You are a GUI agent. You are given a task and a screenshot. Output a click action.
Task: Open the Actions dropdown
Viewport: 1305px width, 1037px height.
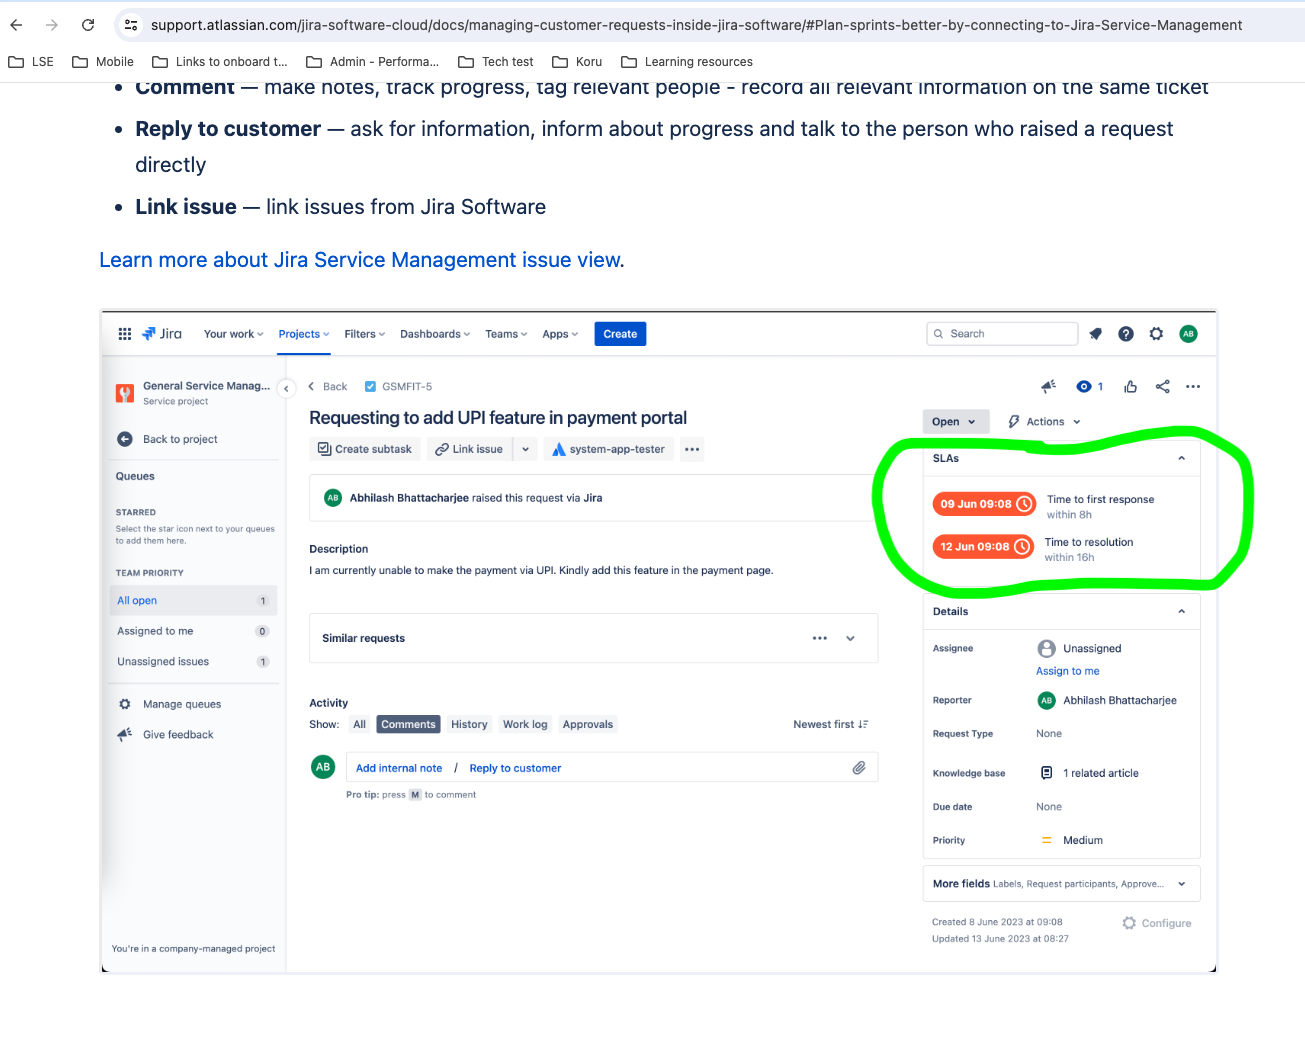(1044, 422)
